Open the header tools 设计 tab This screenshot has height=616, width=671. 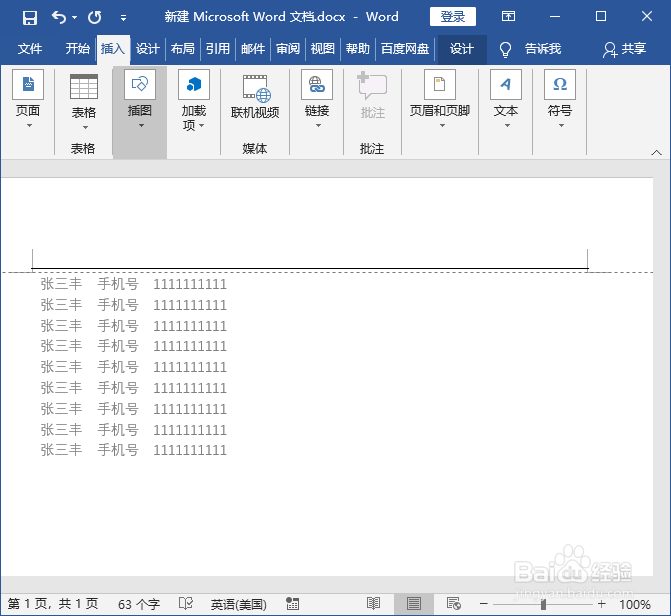click(462, 49)
